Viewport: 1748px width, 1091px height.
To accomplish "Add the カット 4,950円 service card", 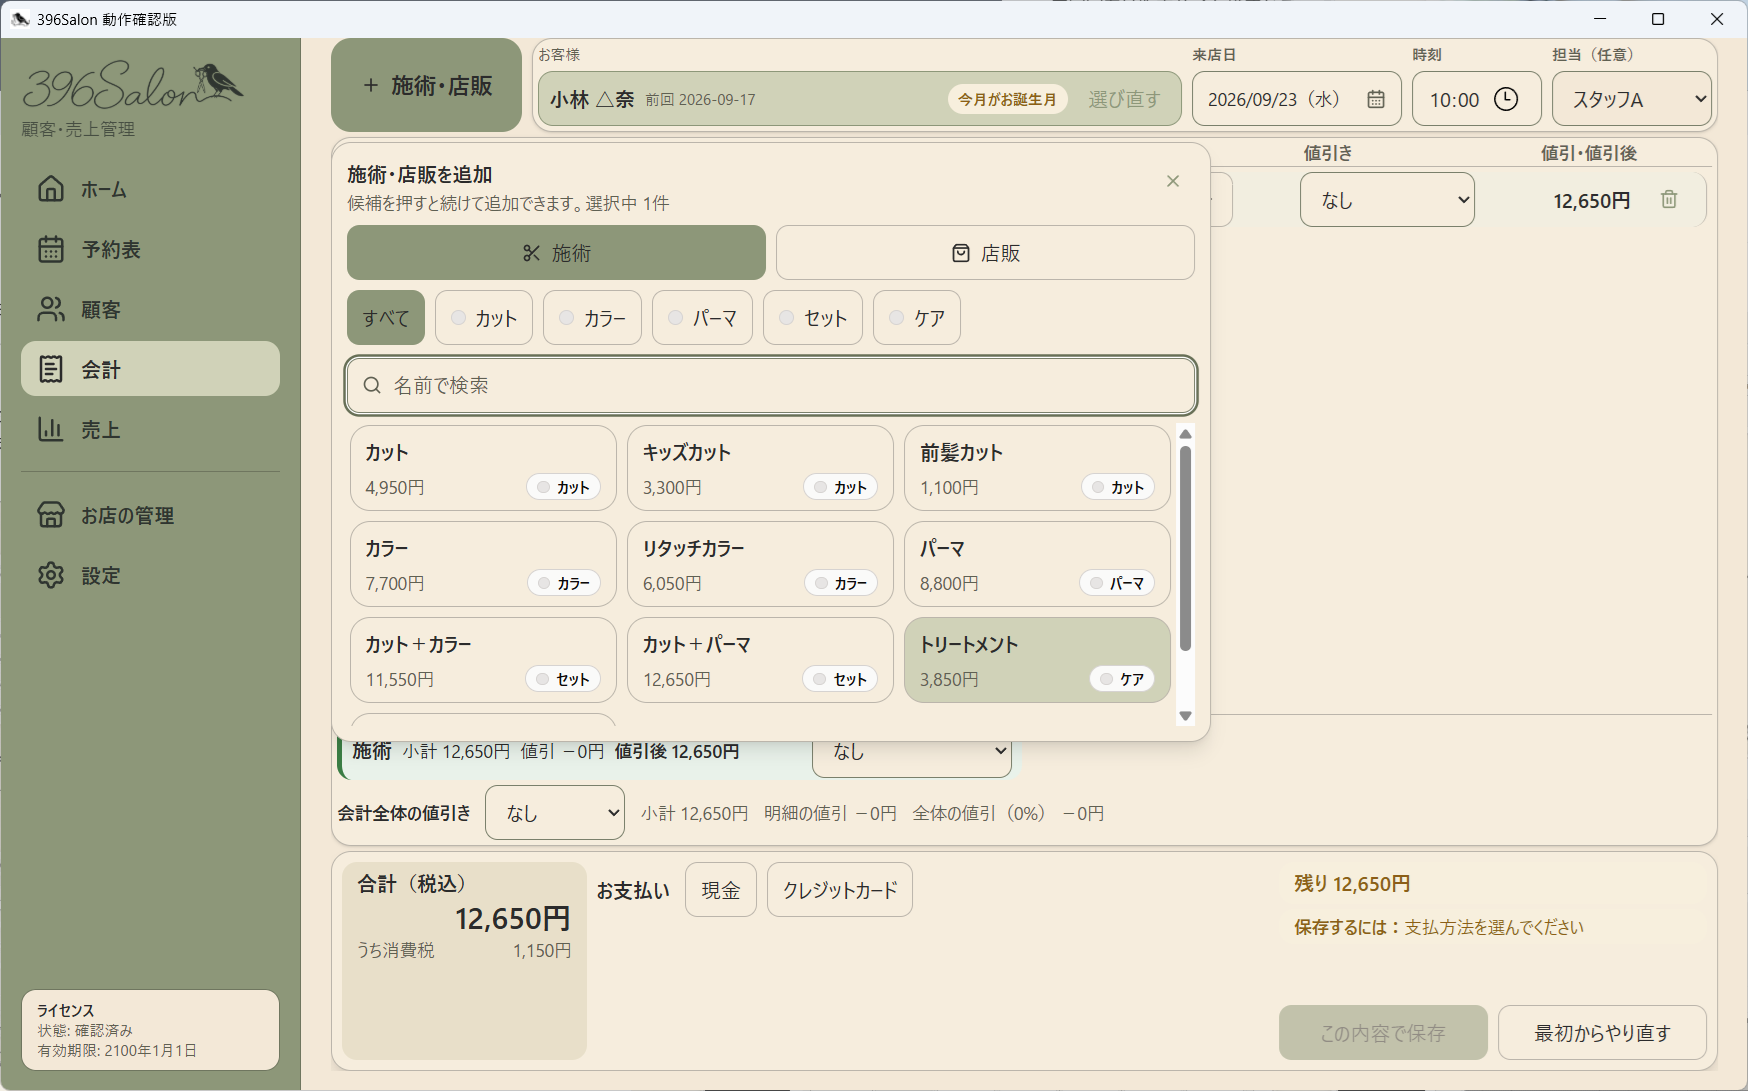I will point(483,468).
